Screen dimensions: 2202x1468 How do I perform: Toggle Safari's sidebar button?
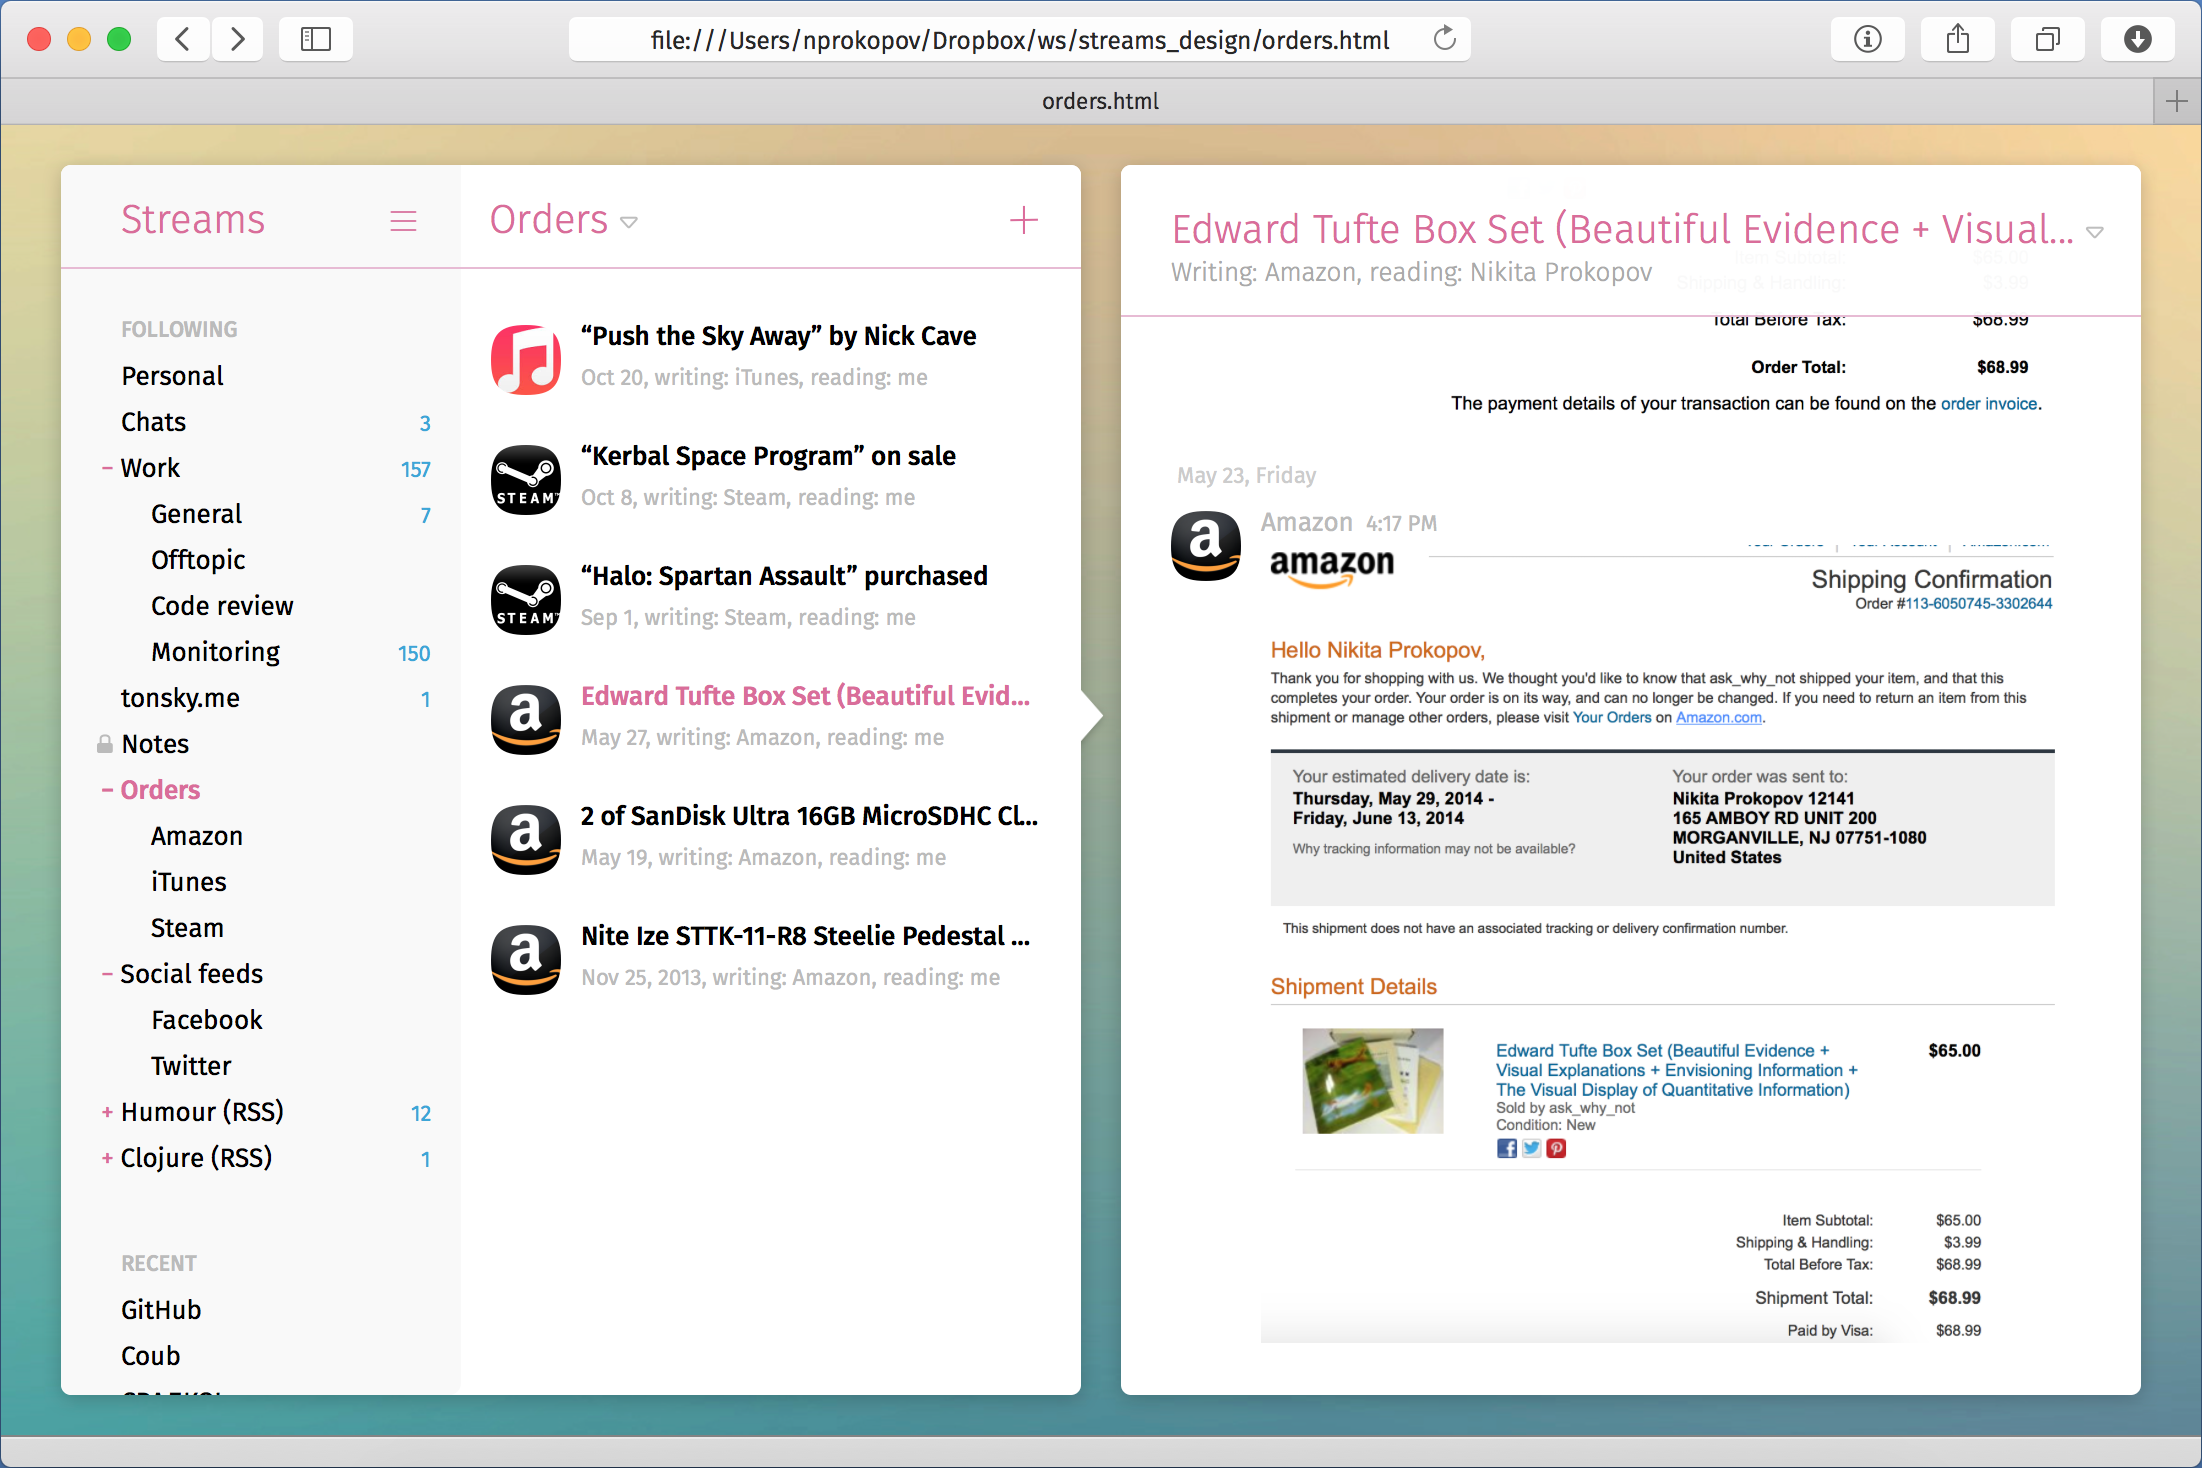(x=316, y=39)
